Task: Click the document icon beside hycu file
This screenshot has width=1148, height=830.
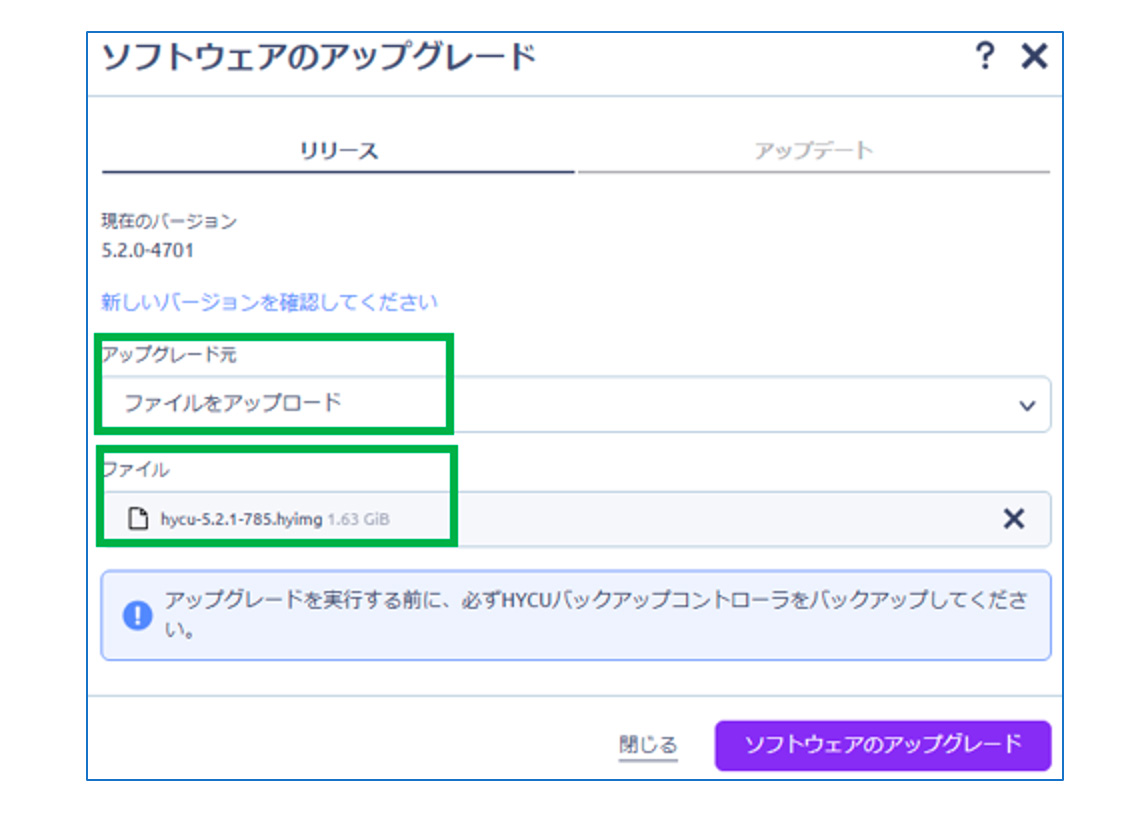Action: [138, 519]
